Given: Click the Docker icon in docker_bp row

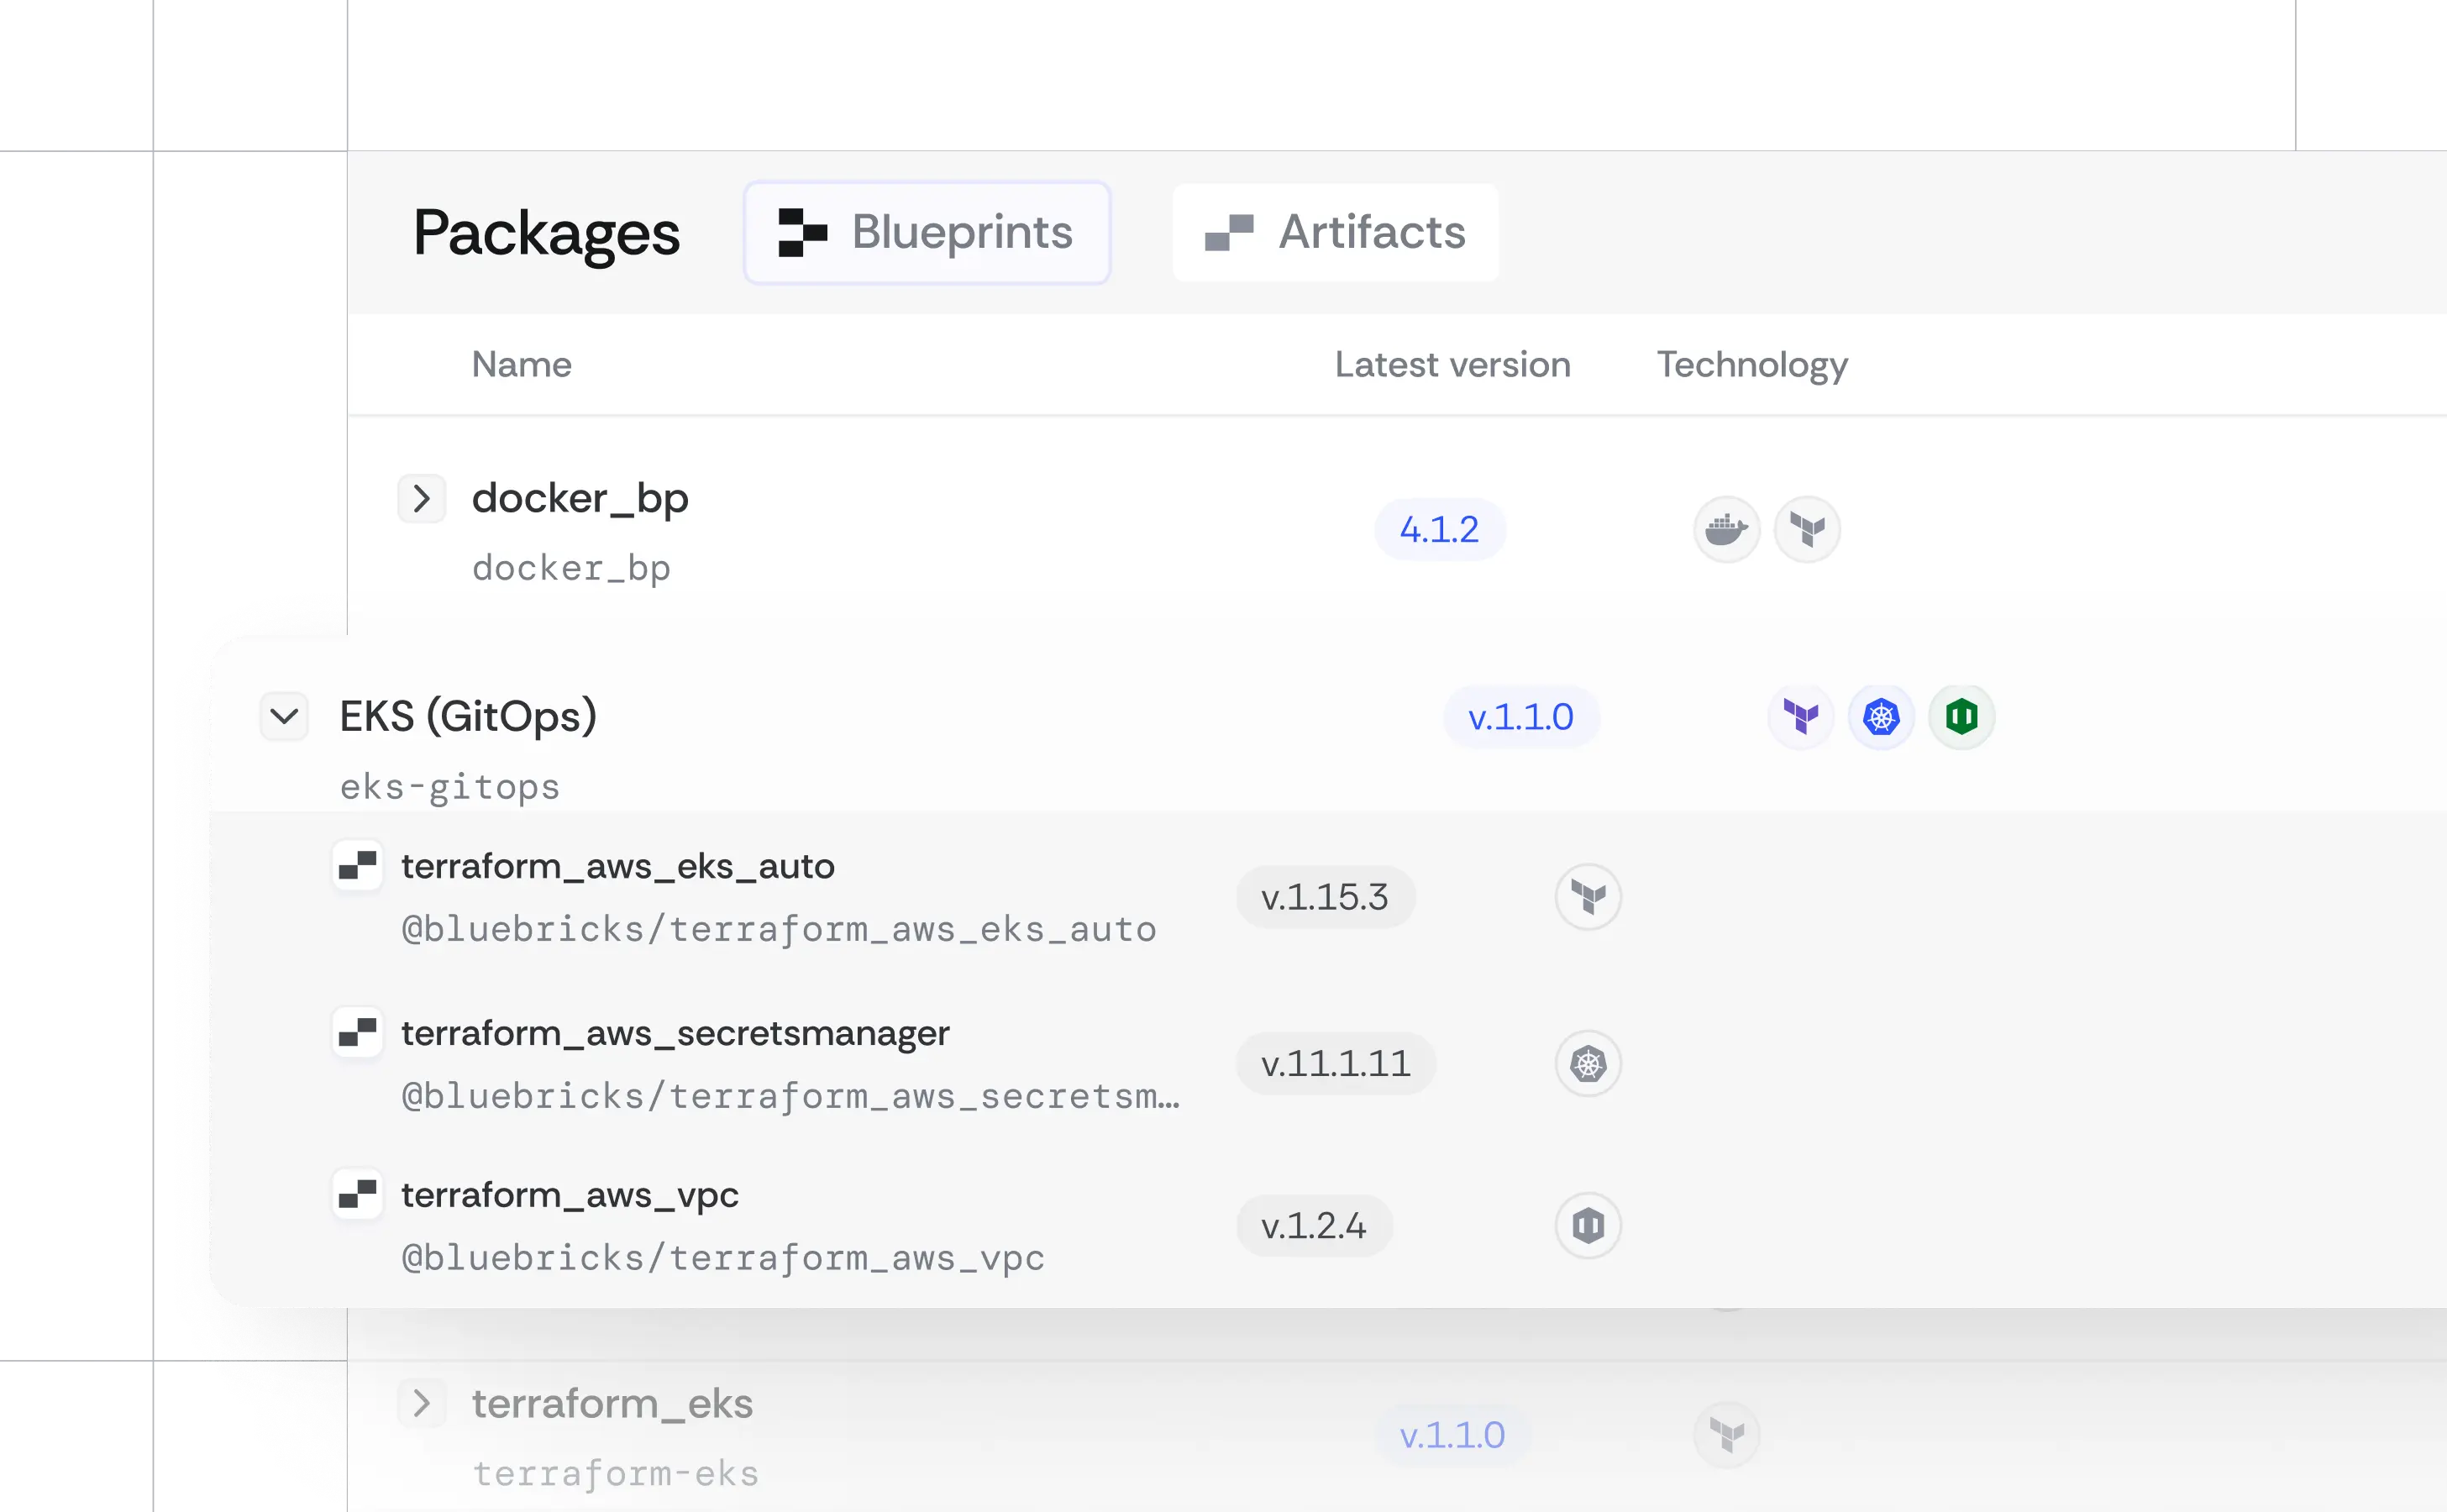Looking at the screenshot, I should tap(1726, 529).
